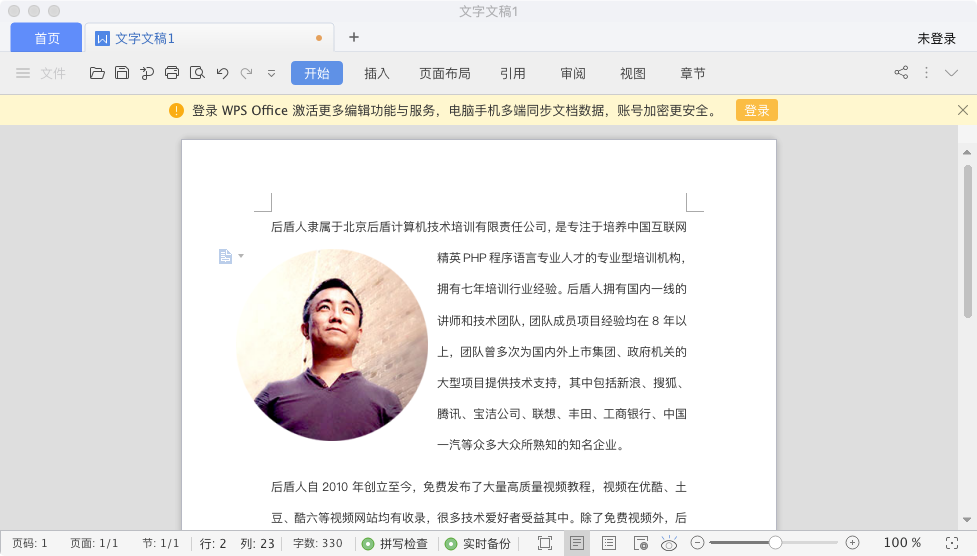Click the zoom slider handle
The width and height of the screenshot is (977, 556).
click(x=775, y=542)
